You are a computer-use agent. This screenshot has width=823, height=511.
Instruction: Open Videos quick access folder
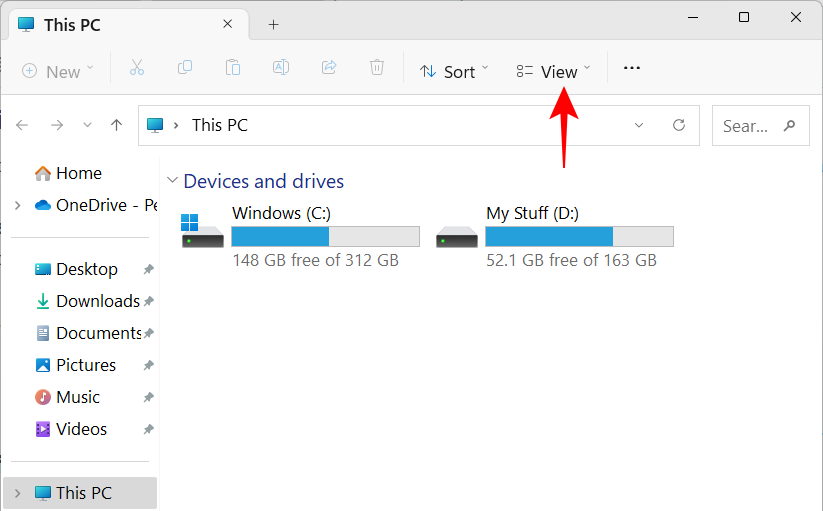point(70,429)
